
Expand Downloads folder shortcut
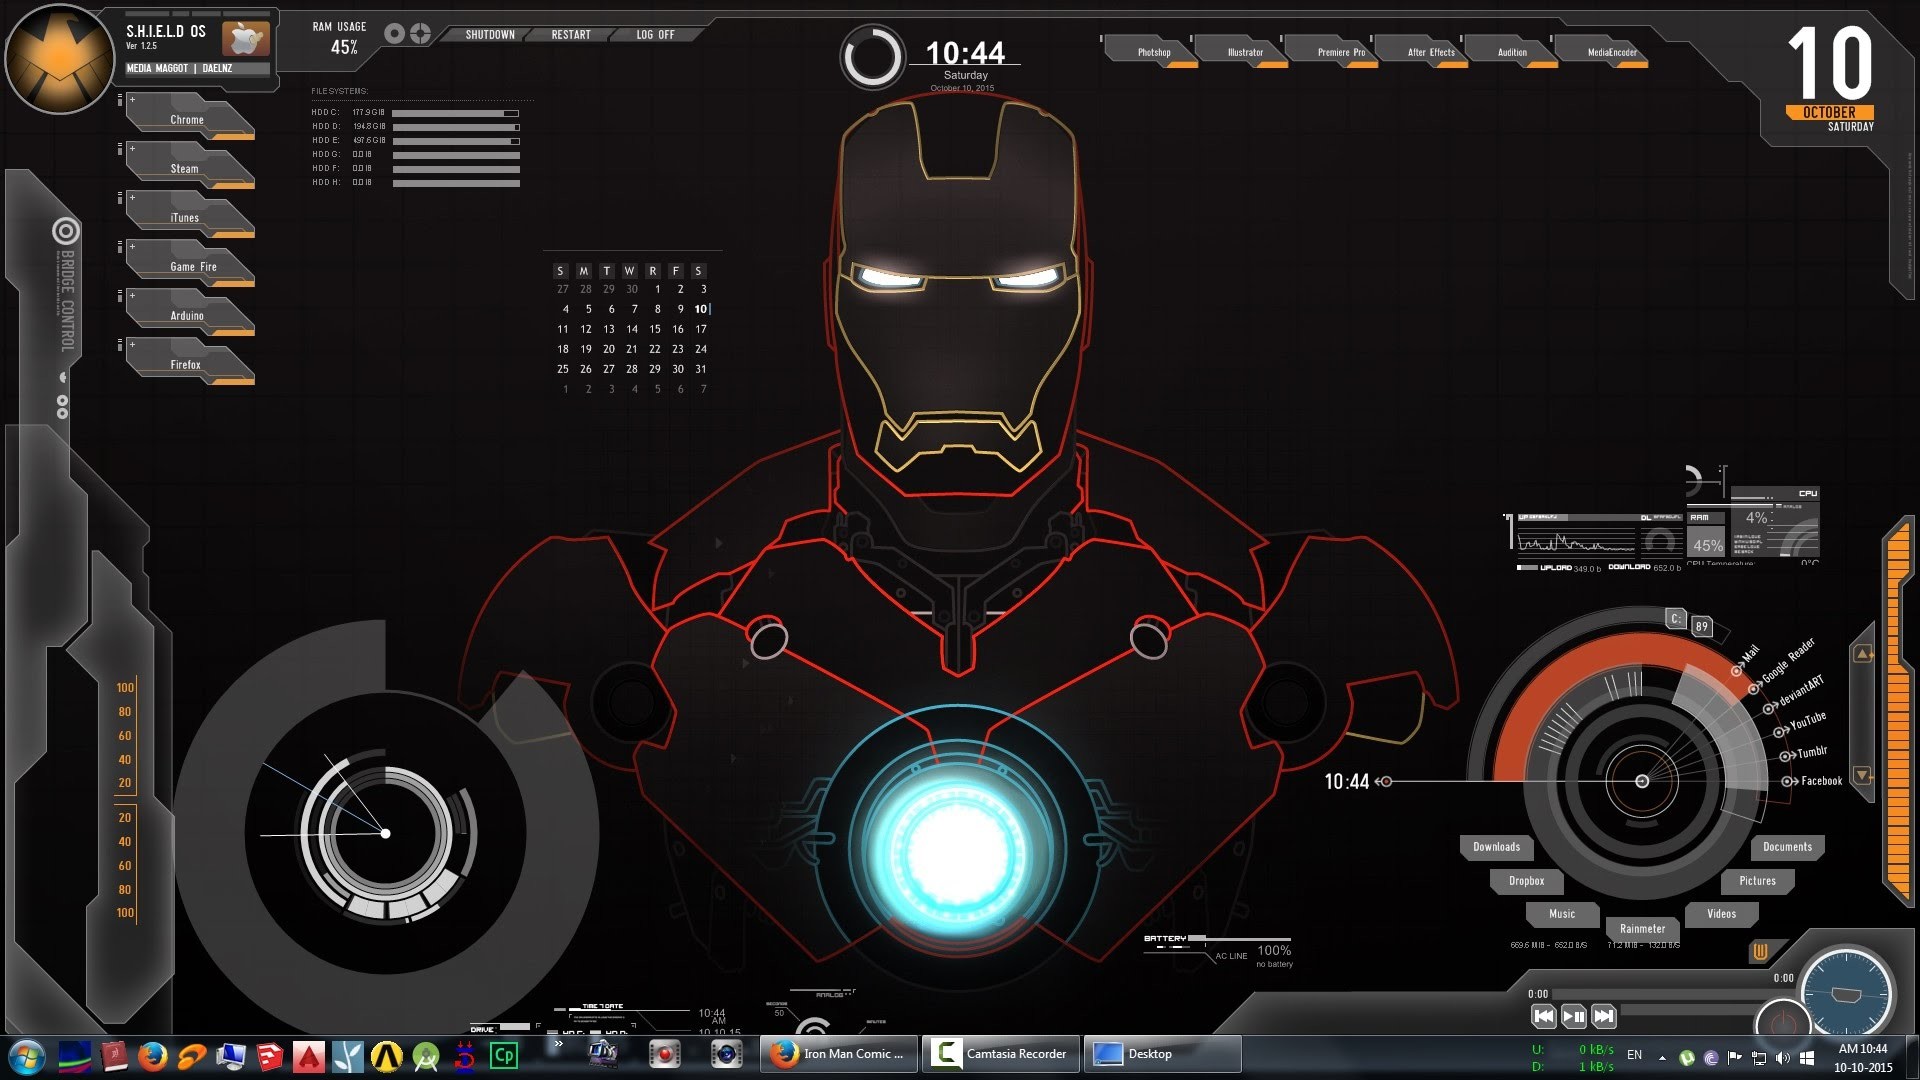1495,845
